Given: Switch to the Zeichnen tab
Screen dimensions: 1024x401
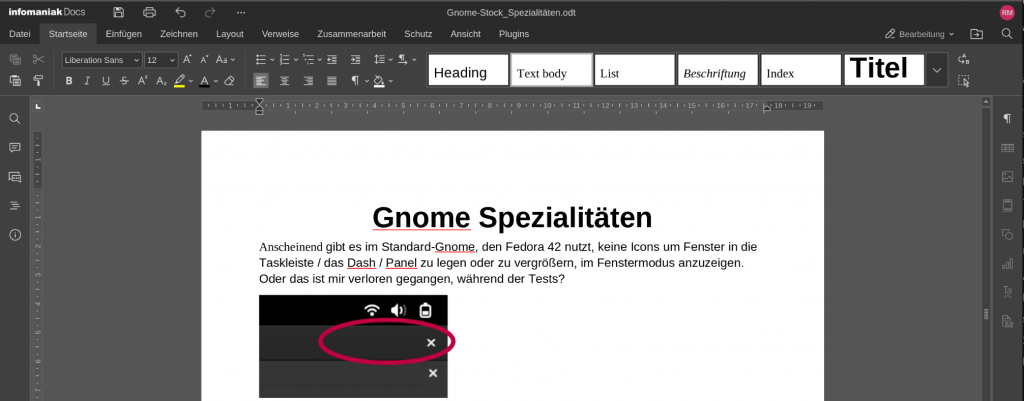Looking at the screenshot, I should [x=179, y=34].
